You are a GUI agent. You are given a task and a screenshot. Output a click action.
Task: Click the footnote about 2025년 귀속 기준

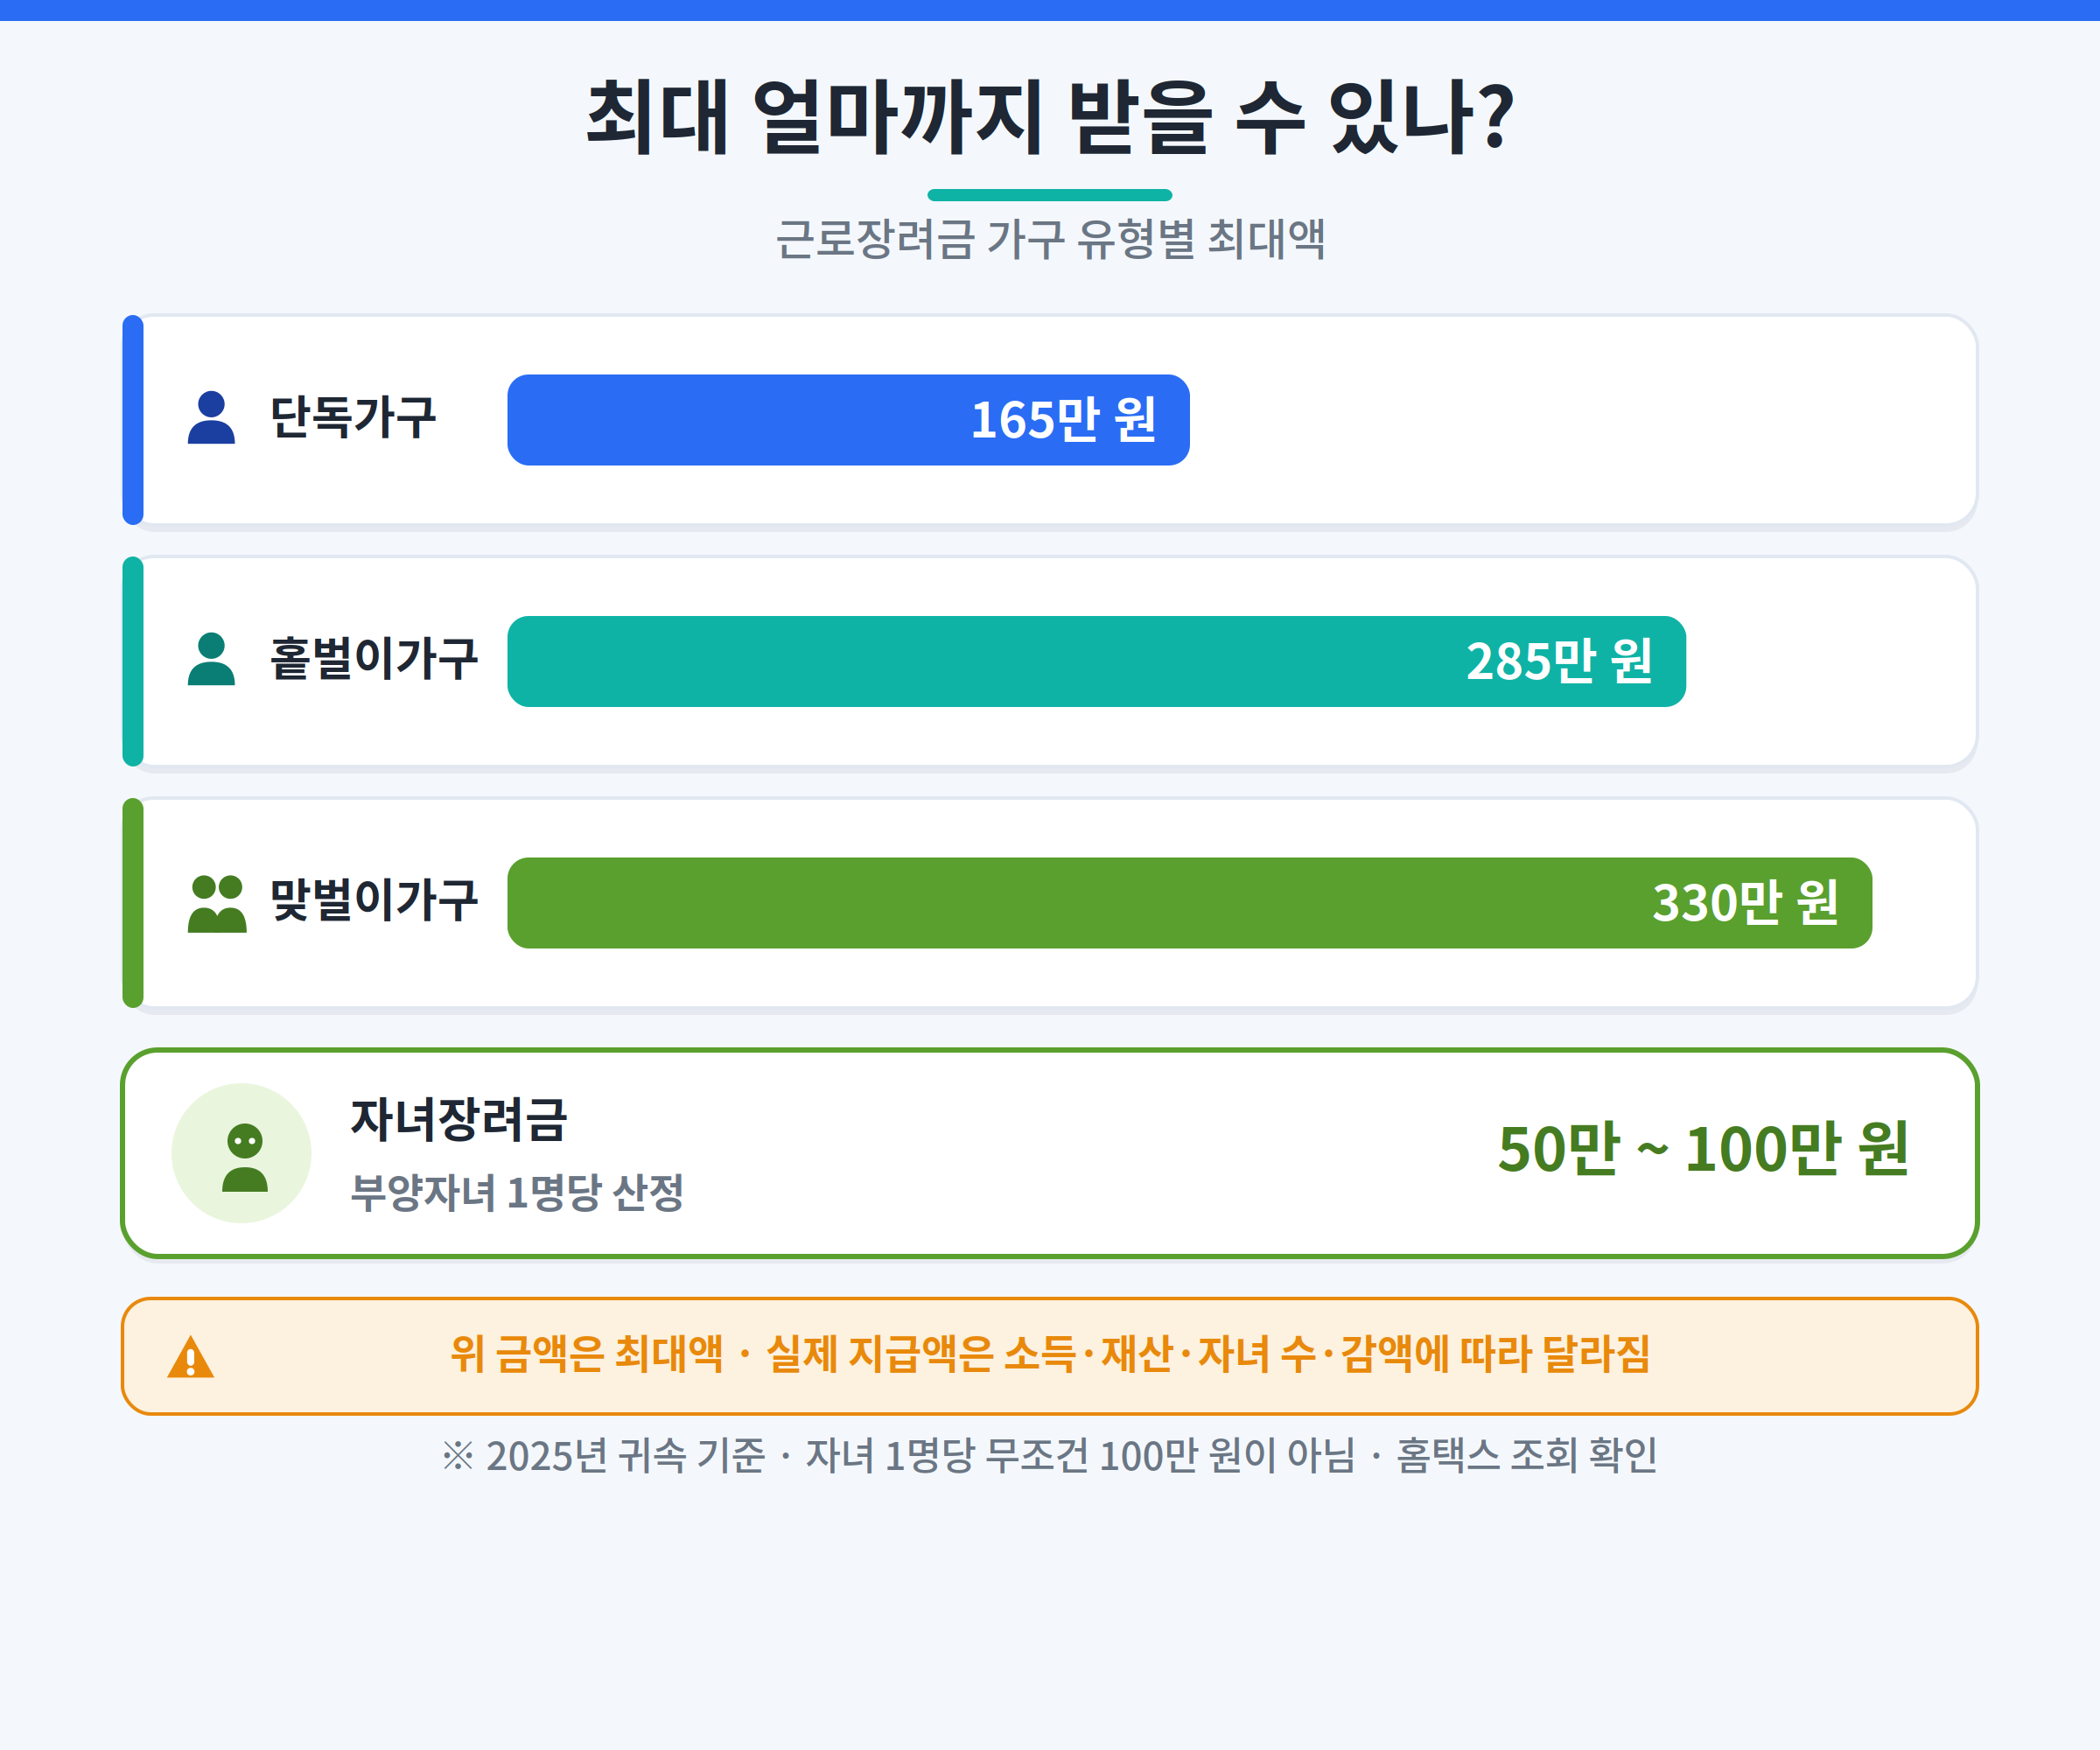coord(1050,1455)
